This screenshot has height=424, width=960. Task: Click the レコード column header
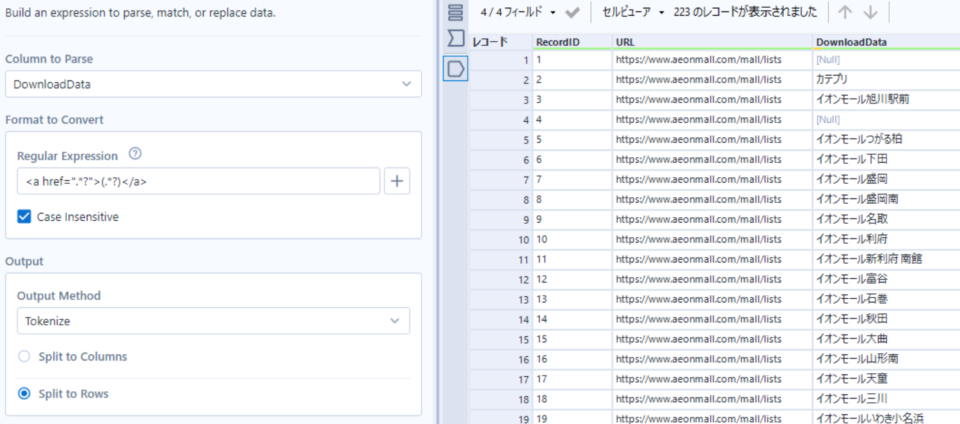tap(501, 42)
